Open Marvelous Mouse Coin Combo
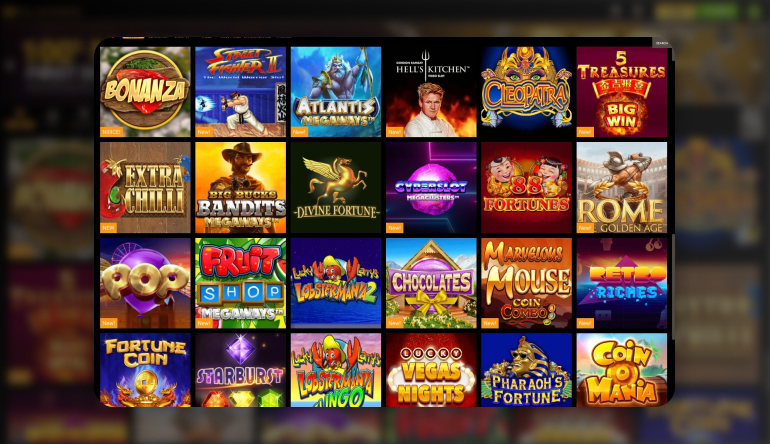Image resolution: width=770 pixels, height=444 pixels. [526, 283]
